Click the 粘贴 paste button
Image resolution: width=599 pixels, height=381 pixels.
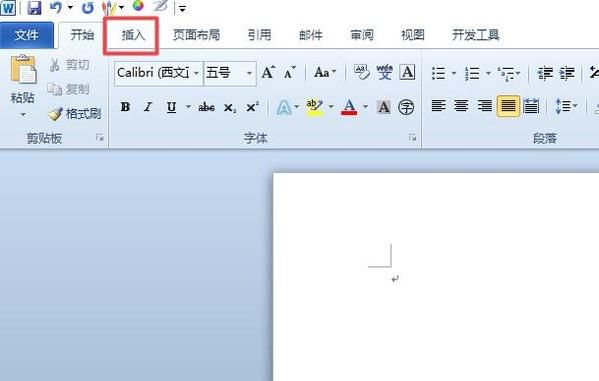tap(23, 78)
